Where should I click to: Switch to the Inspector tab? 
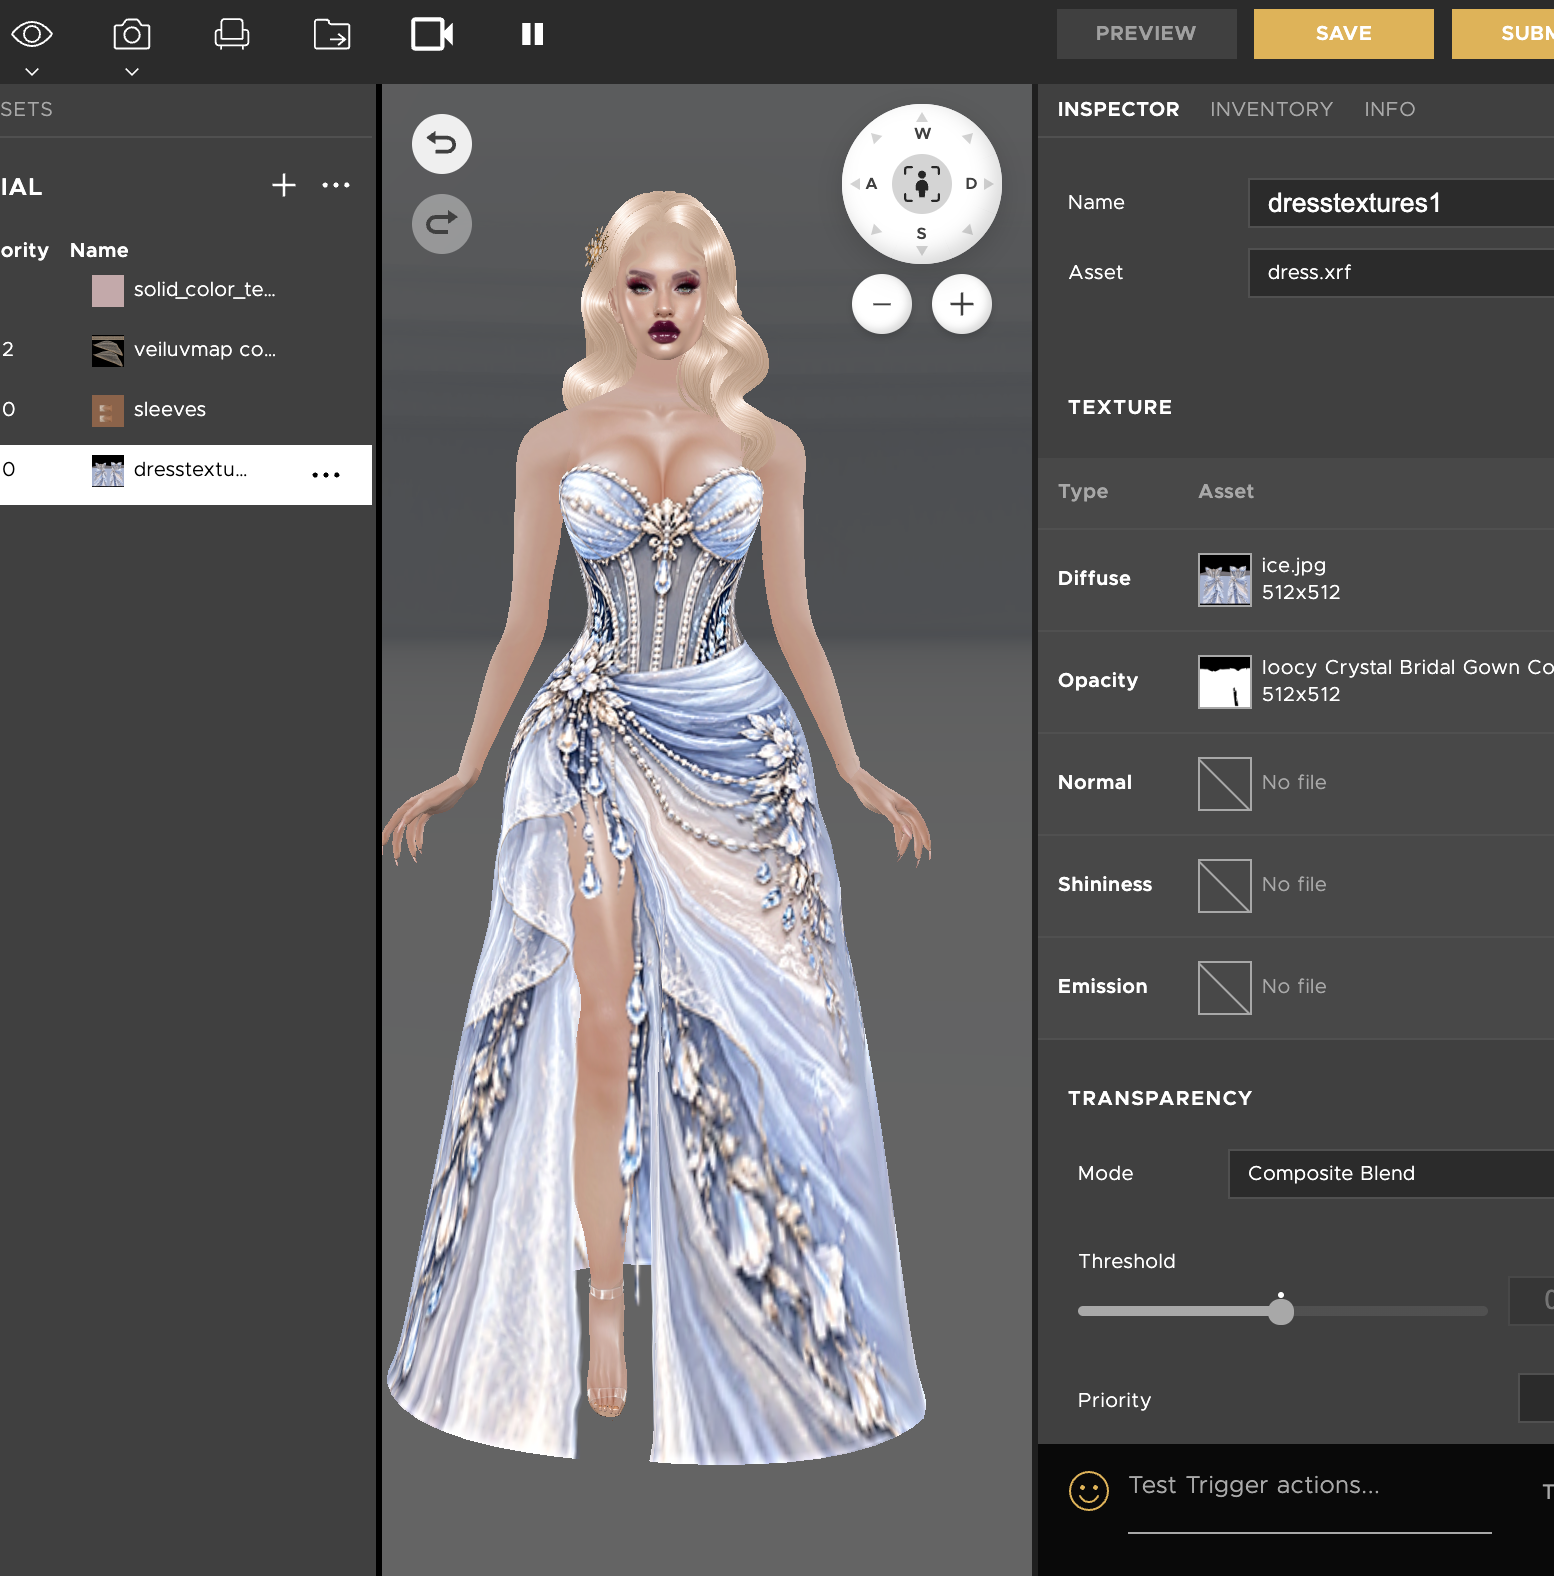point(1118,109)
